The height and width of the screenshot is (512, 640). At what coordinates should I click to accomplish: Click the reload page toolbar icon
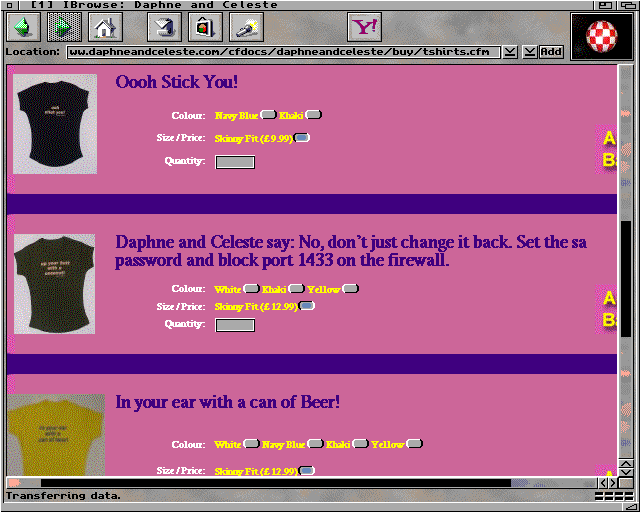pyautogui.click(x=164, y=27)
